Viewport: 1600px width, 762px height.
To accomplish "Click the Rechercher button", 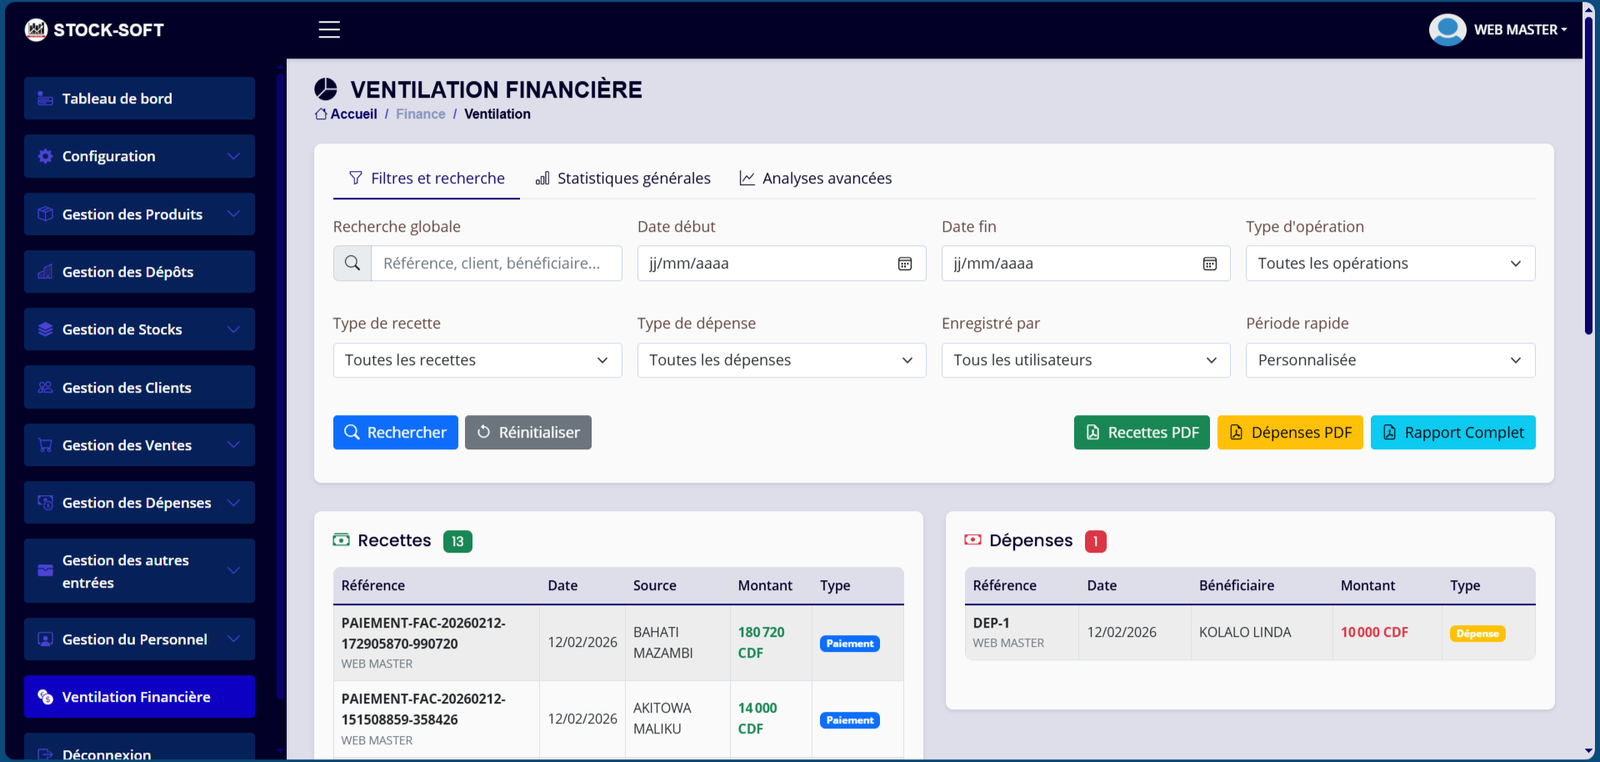I will [x=395, y=432].
